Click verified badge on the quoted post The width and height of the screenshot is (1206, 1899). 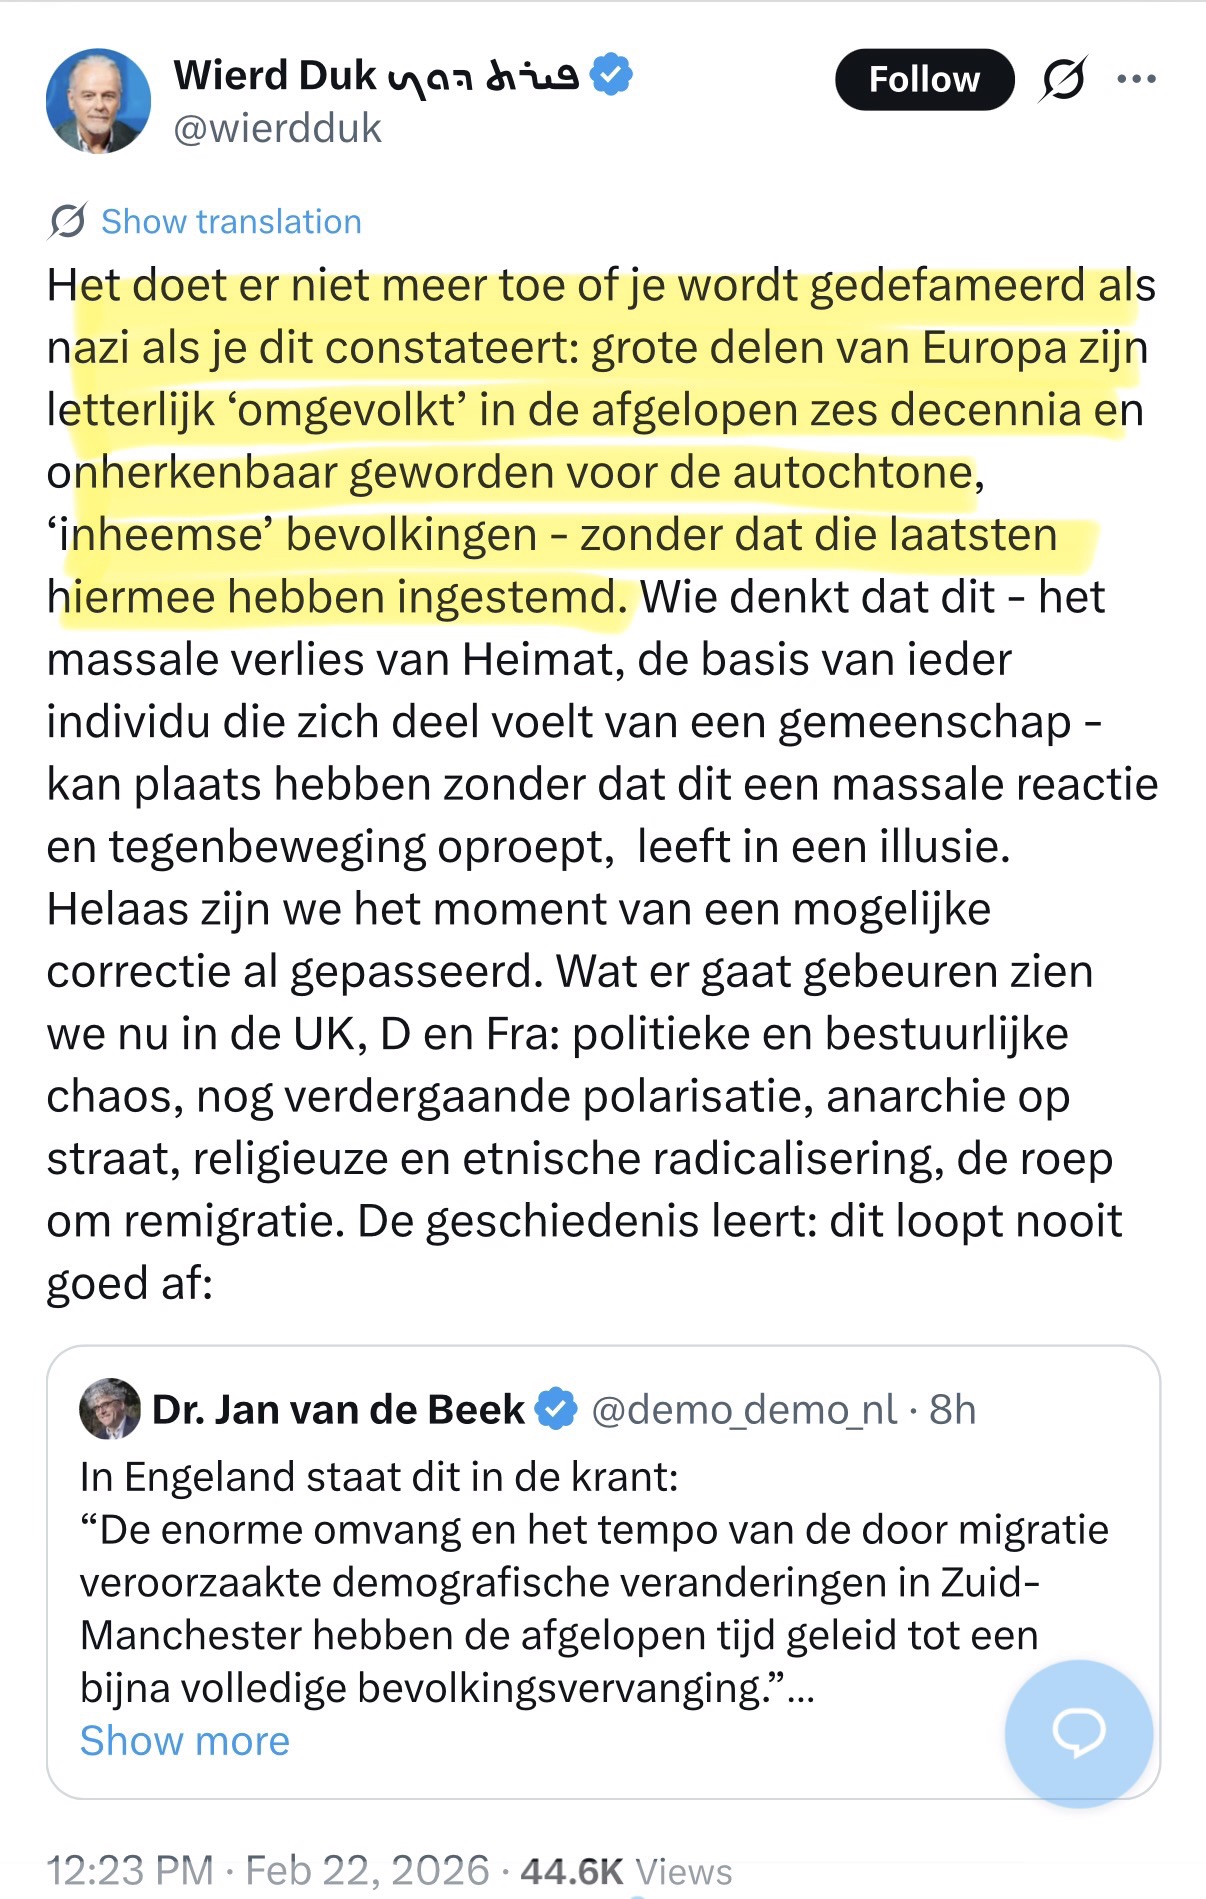point(556,1409)
